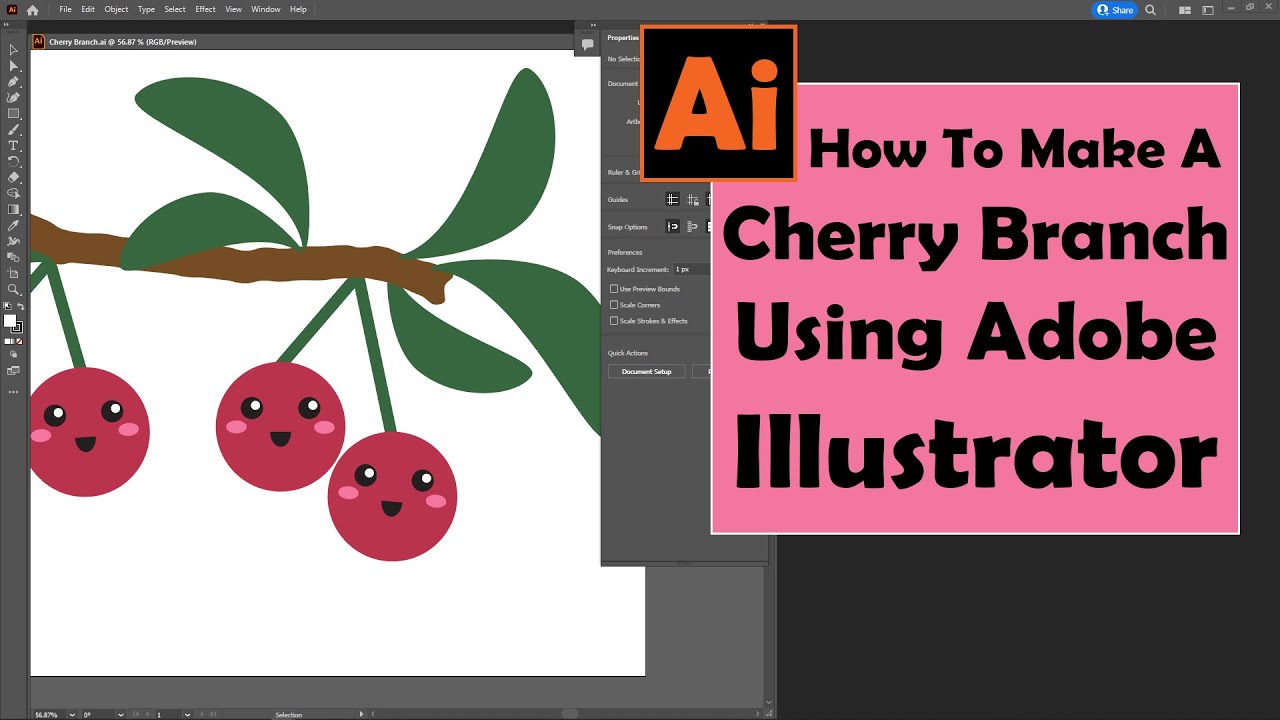Image resolution: width=1280 pixels, height=720 pixels.
Task: Expand status bar Selection info arrow
Action: [x=361, y=715]
